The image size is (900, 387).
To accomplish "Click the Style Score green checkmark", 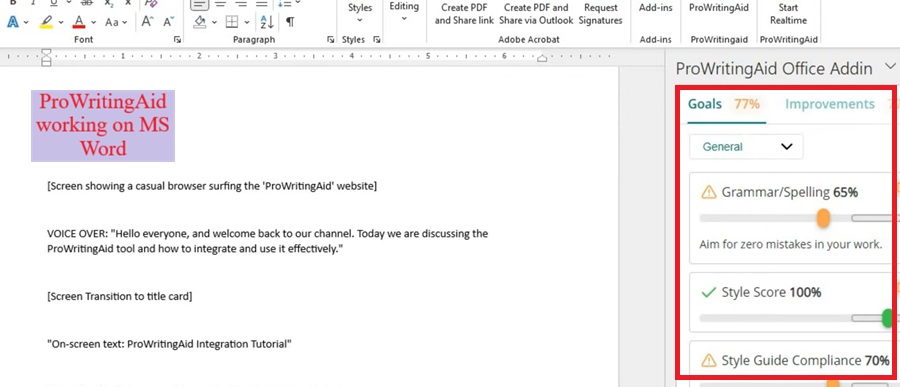I will click(x=709, y=293).
